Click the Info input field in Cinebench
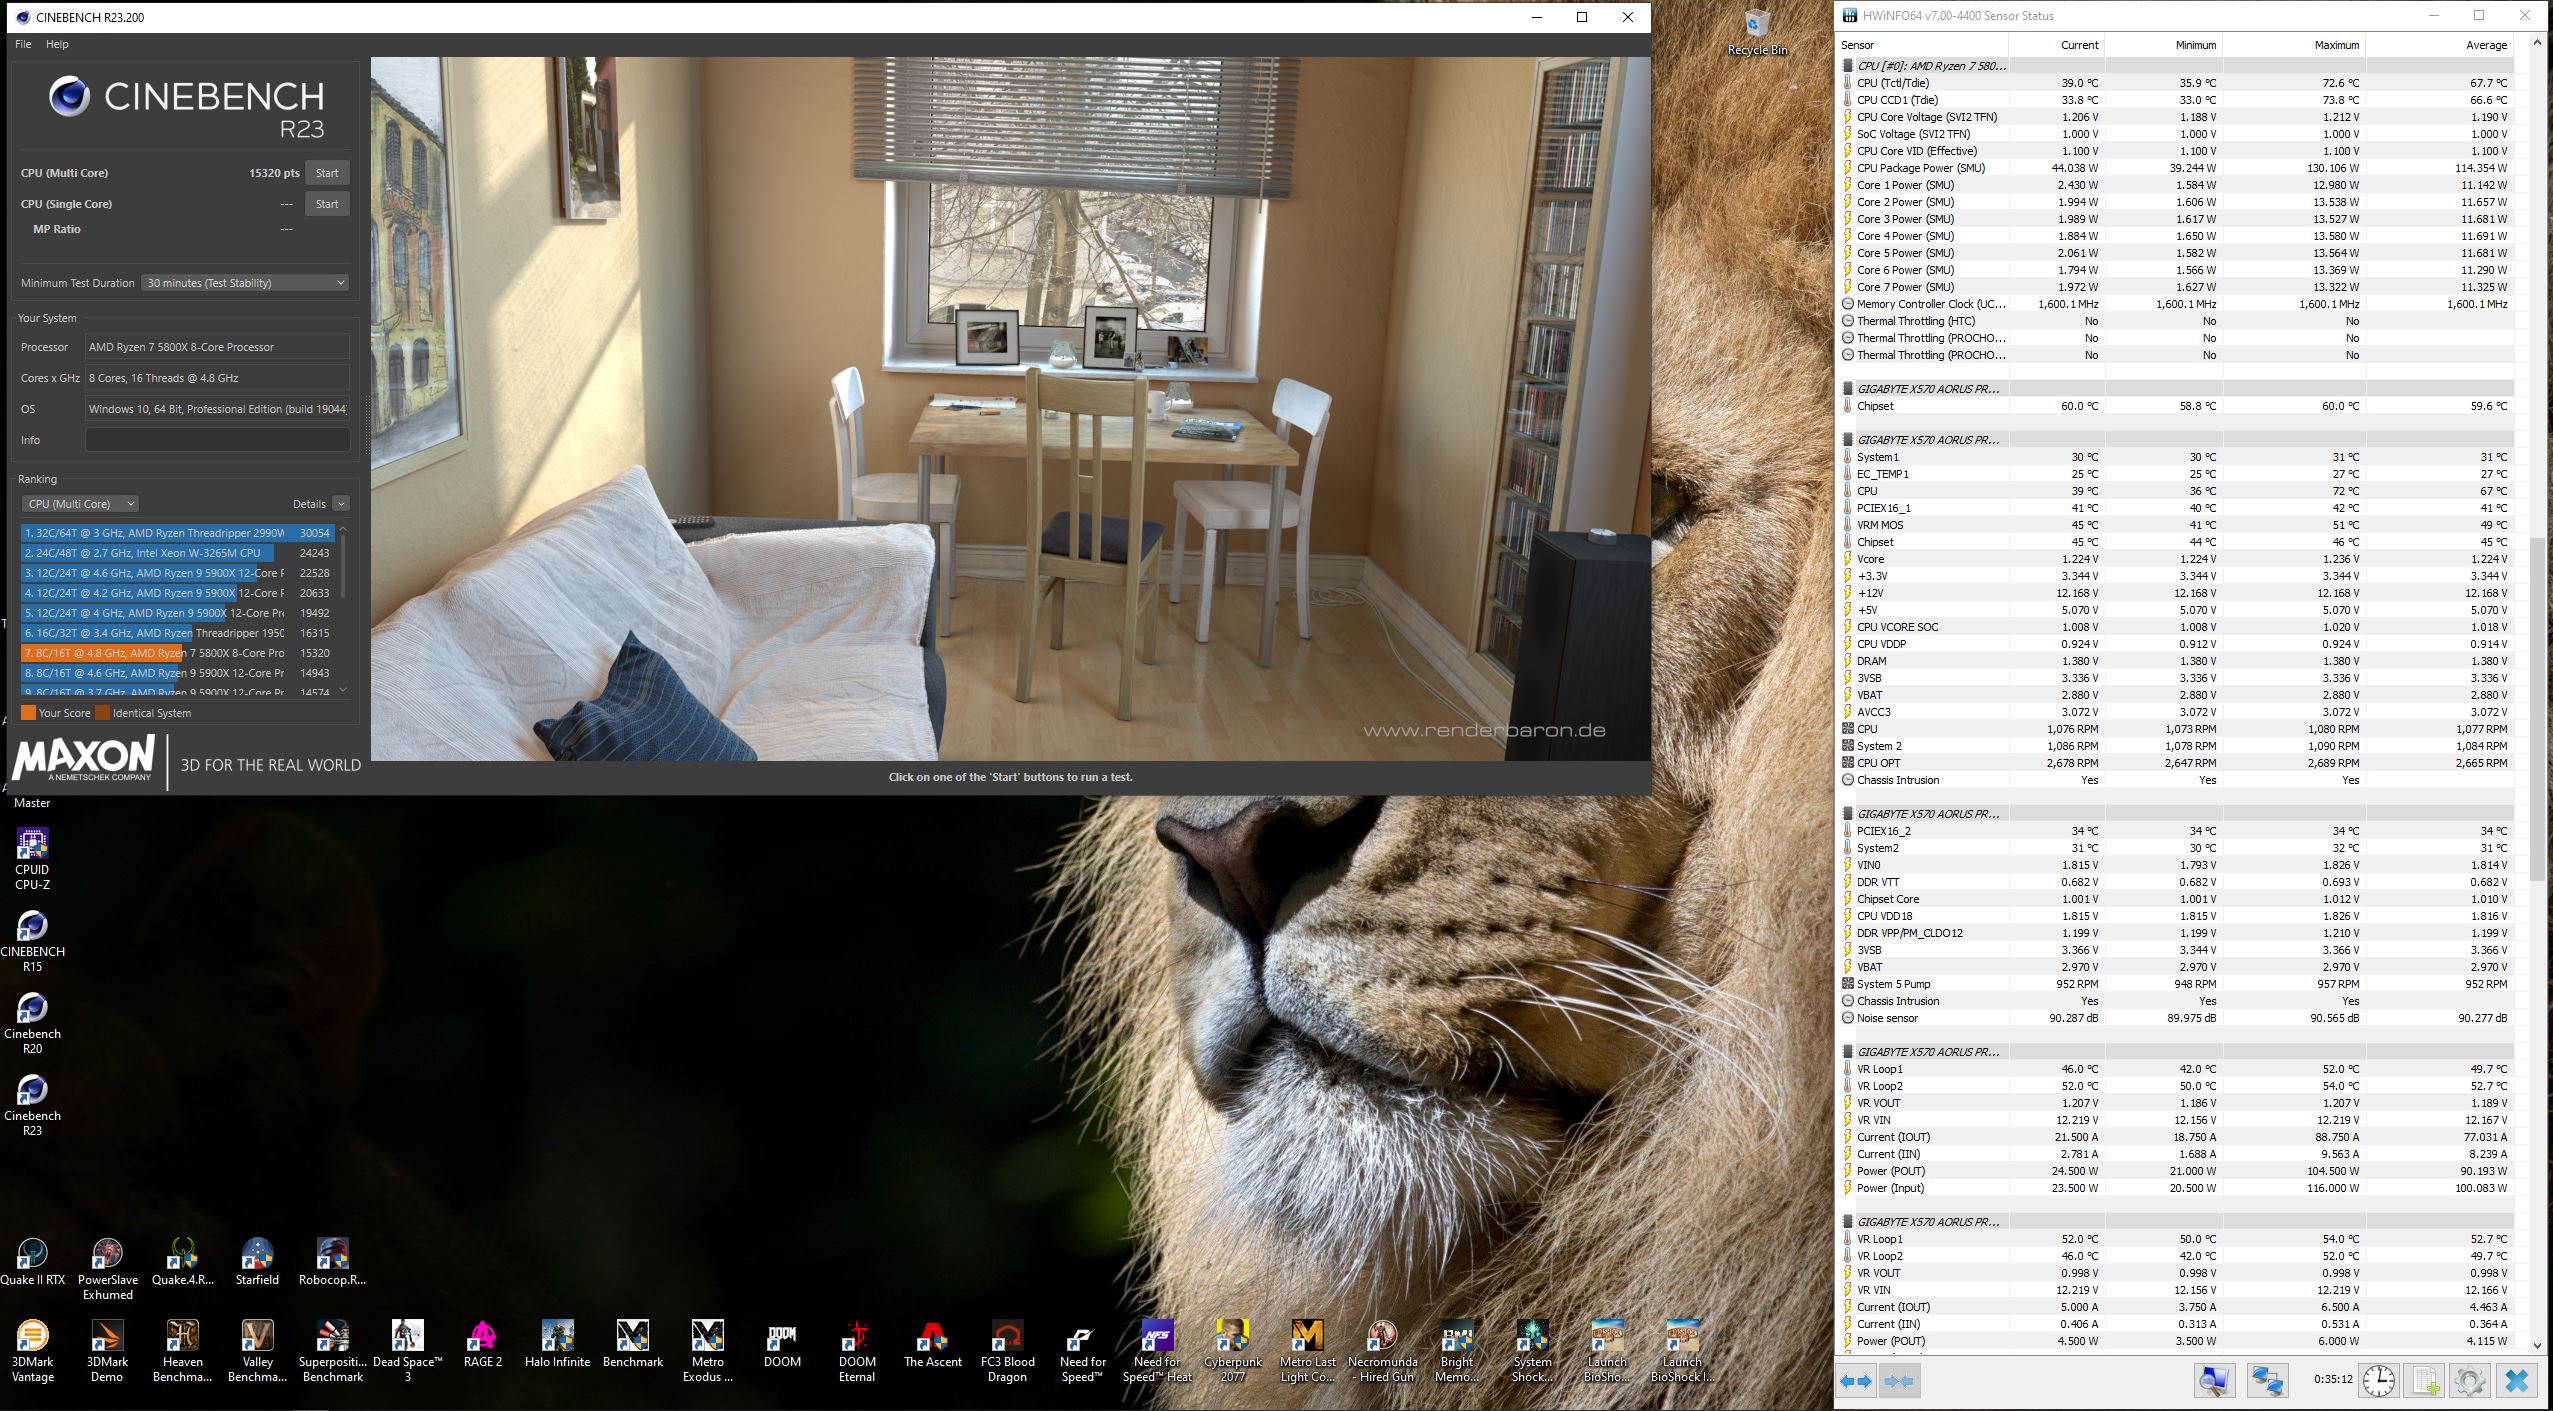 217,440
